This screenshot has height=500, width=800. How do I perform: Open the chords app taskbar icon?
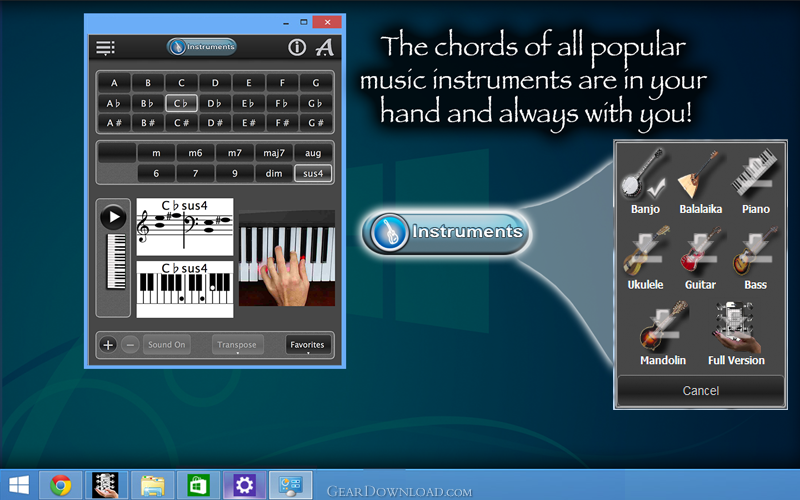pyautogui.click(x=106, y=485)
